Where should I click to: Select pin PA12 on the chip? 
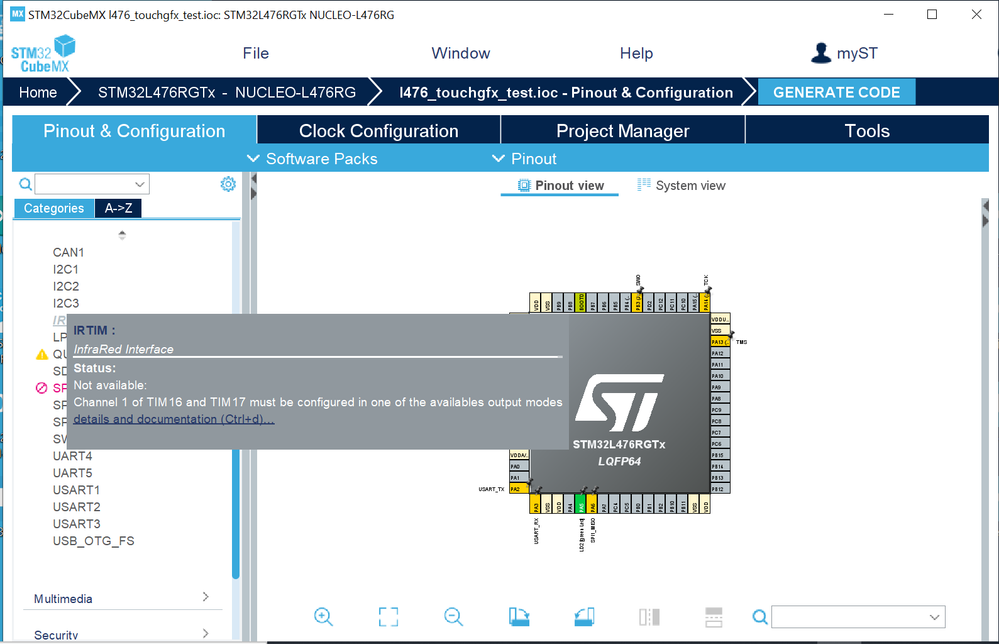click(x=720, y=353)
